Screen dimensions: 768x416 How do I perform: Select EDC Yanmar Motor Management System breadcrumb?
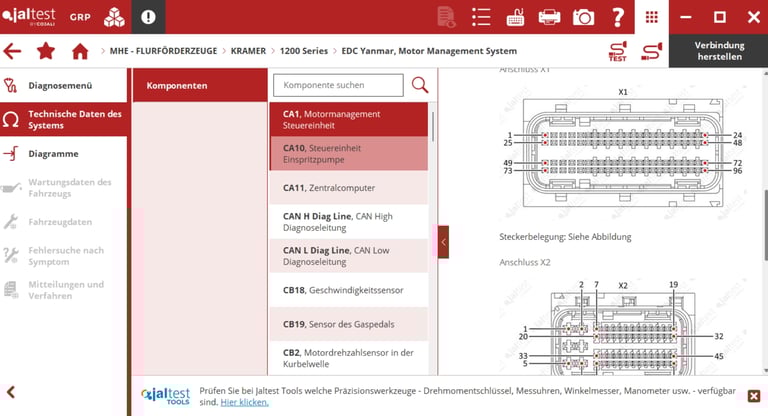[429, 51]
